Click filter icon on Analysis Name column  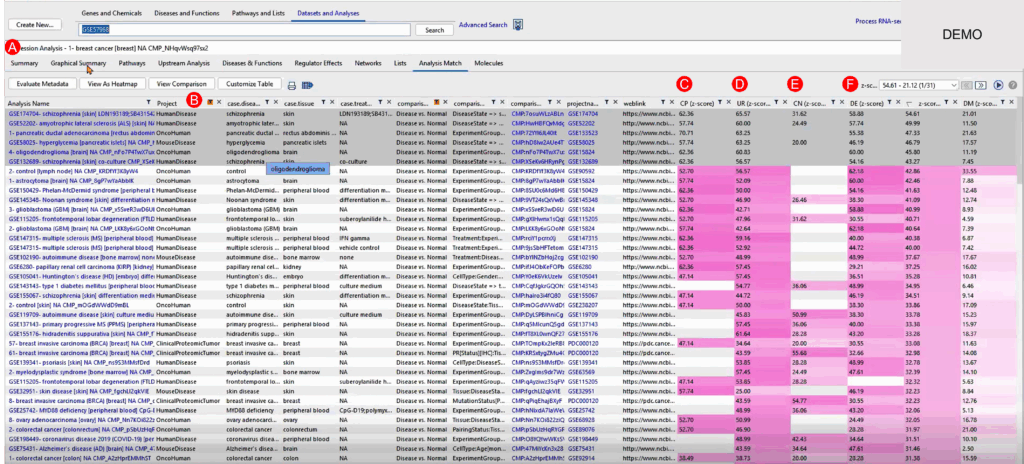point(149,103)
